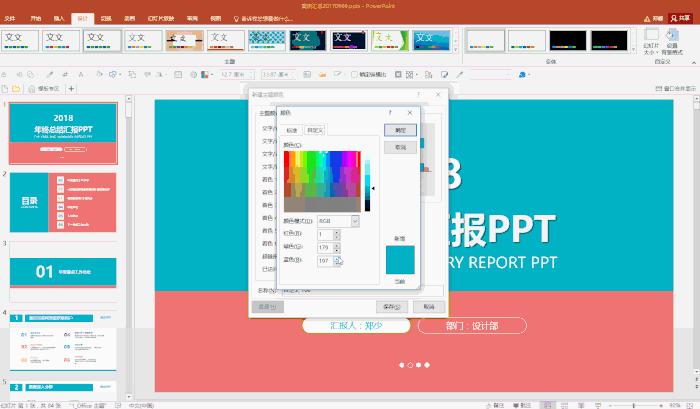Image resolution: width=700 pixels, height=409 pixels.
Task: Choose the first white variant thumbnail
Action: tap(485, 41)
